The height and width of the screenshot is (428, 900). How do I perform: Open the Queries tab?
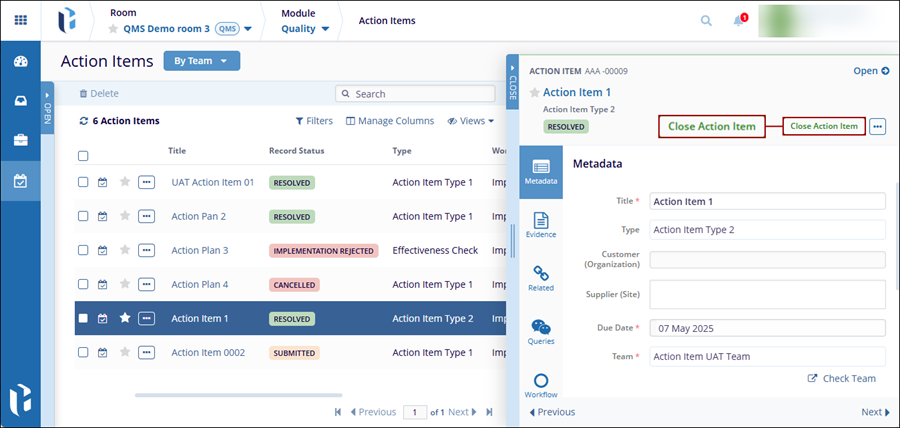click(x=541, y=332)
